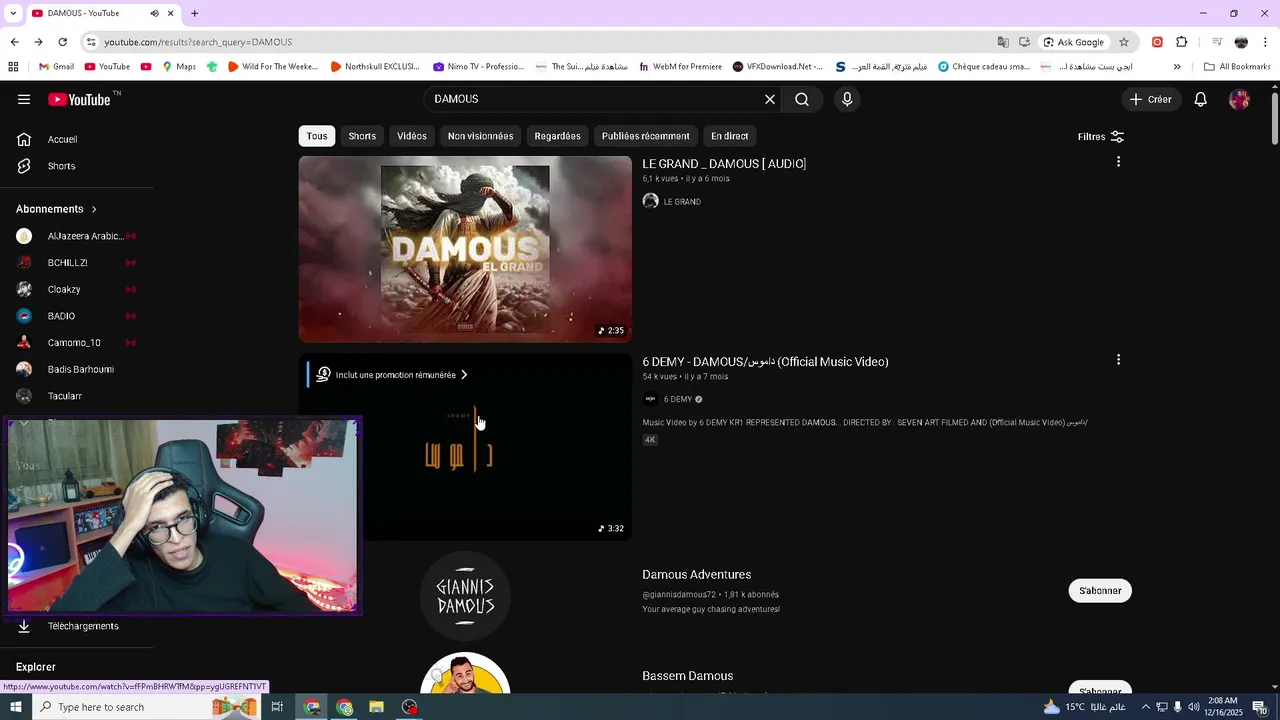
Task: Subscribe to Damous Adventures channel
Action: [x=1100, y=591]
